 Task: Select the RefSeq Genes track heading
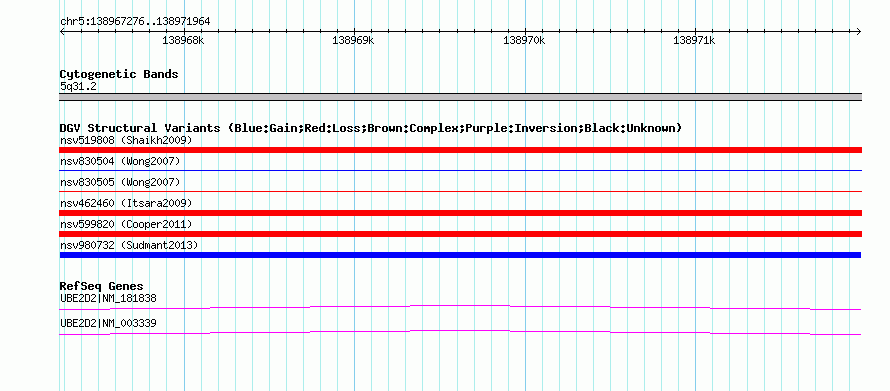tap(102, 286)
